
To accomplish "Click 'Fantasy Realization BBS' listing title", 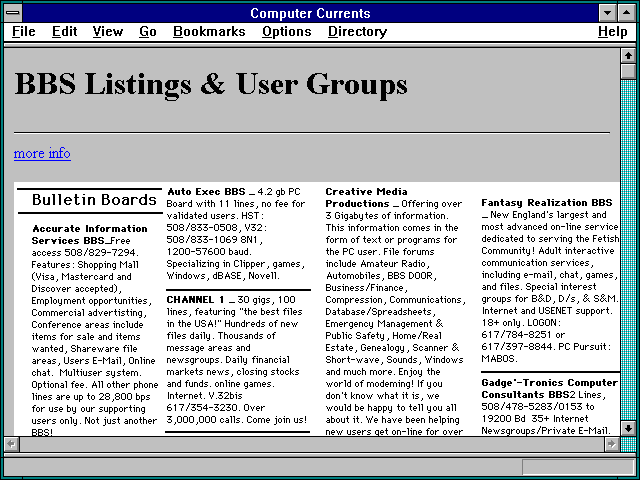I will (x=547, y=203).
